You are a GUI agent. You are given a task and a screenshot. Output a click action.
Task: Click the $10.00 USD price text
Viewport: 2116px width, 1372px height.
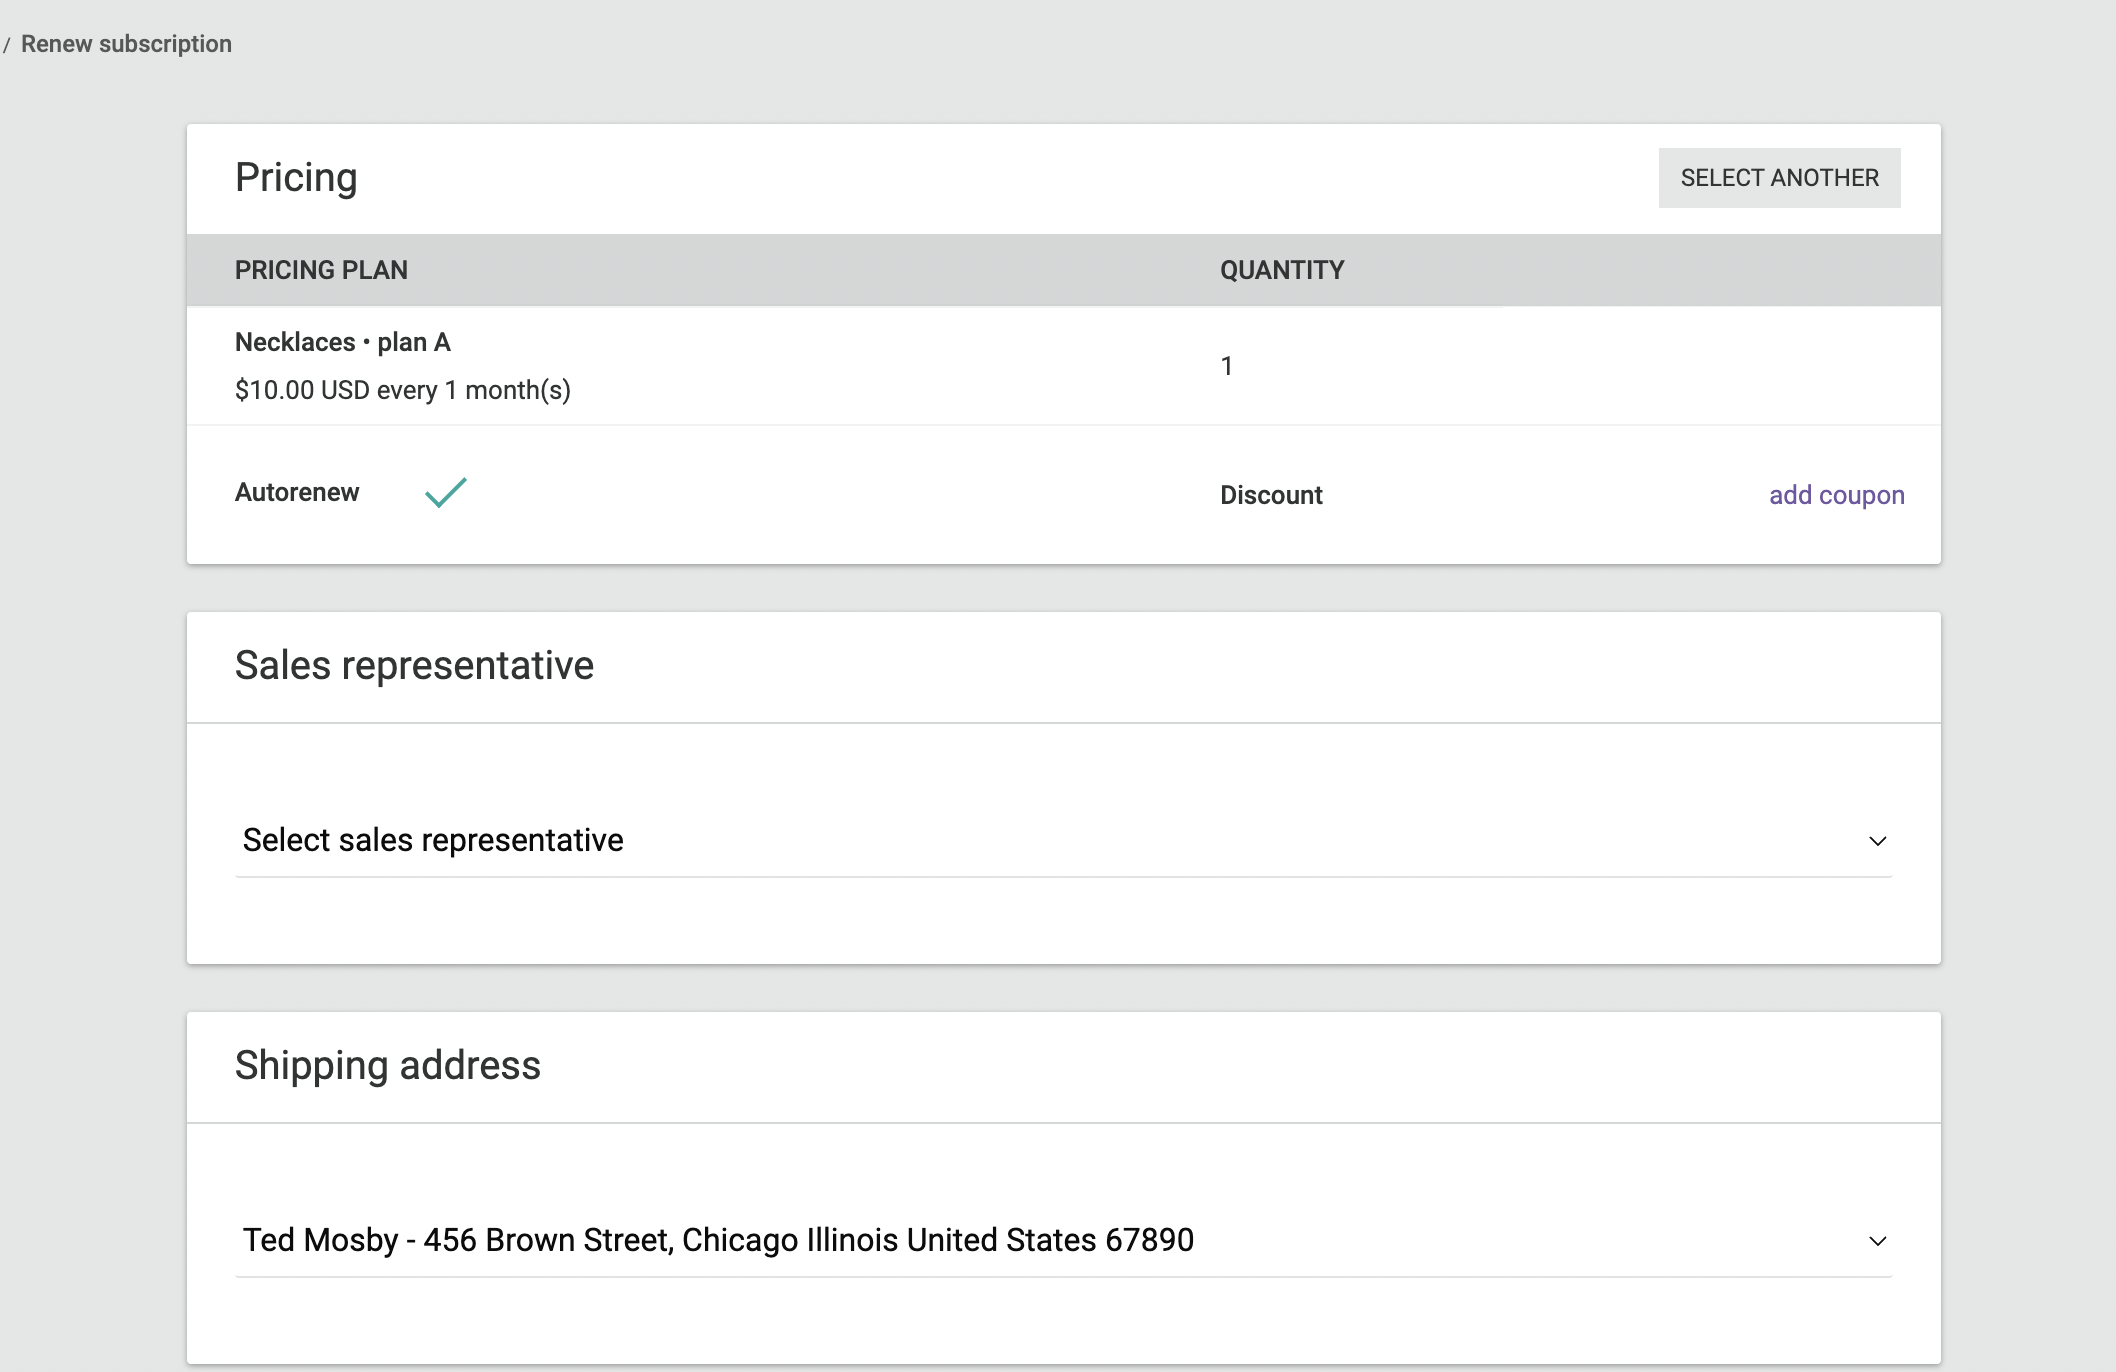[x=402, y=390]
